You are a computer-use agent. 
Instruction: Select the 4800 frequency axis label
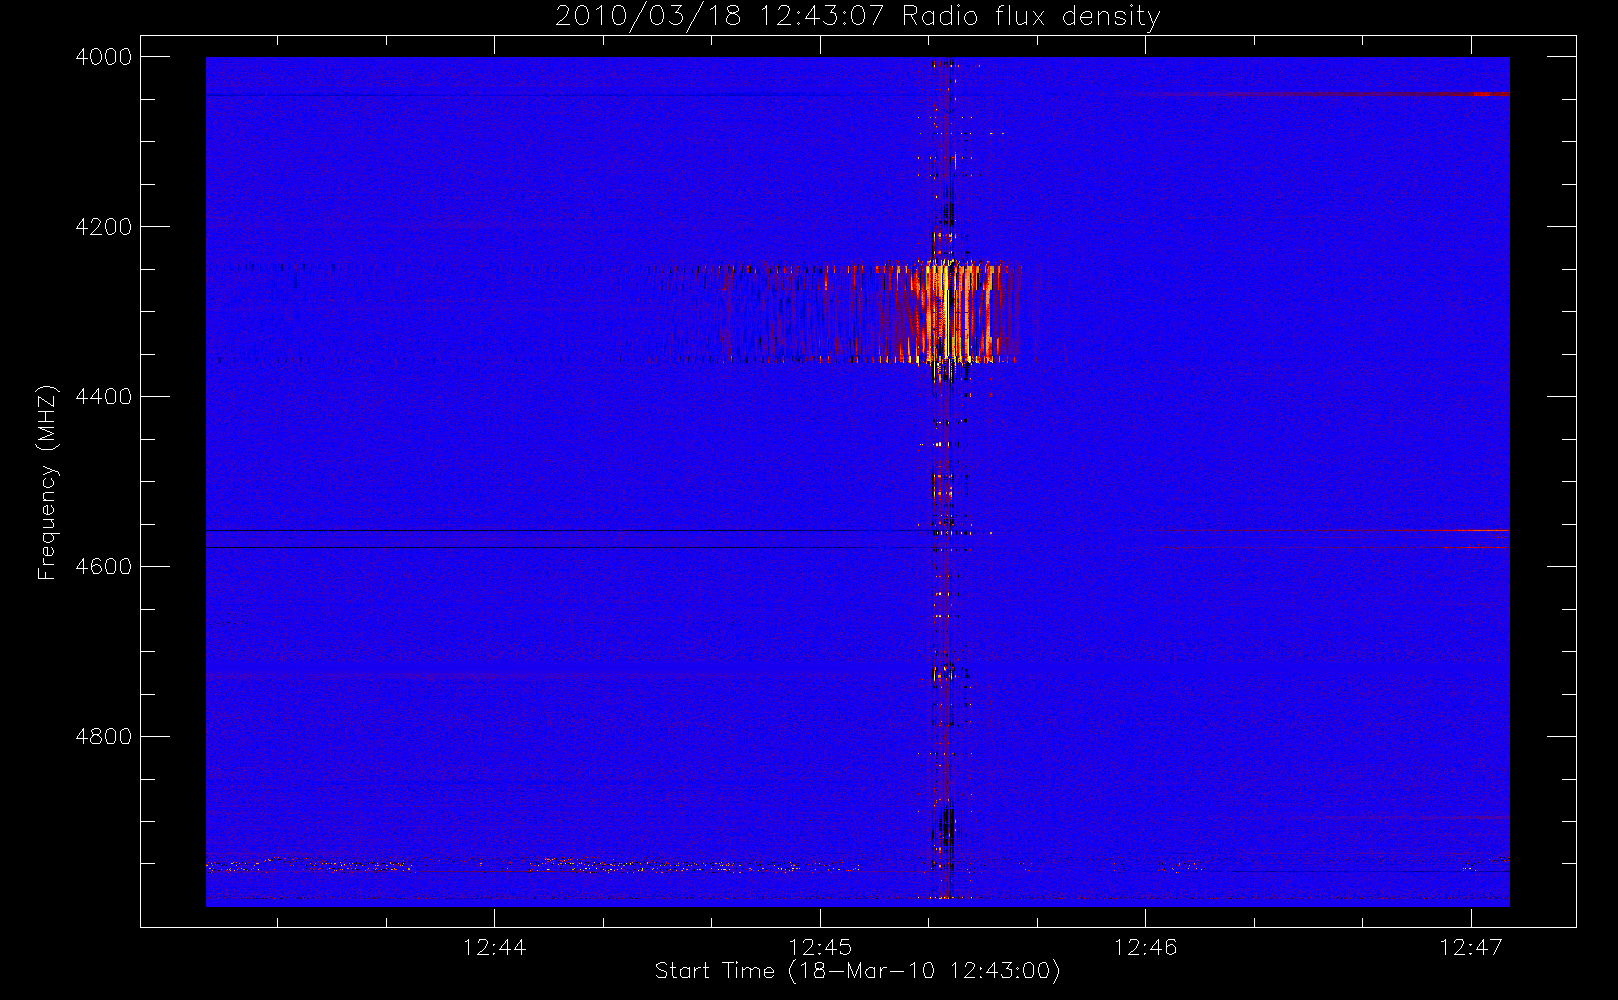[104, 737]
